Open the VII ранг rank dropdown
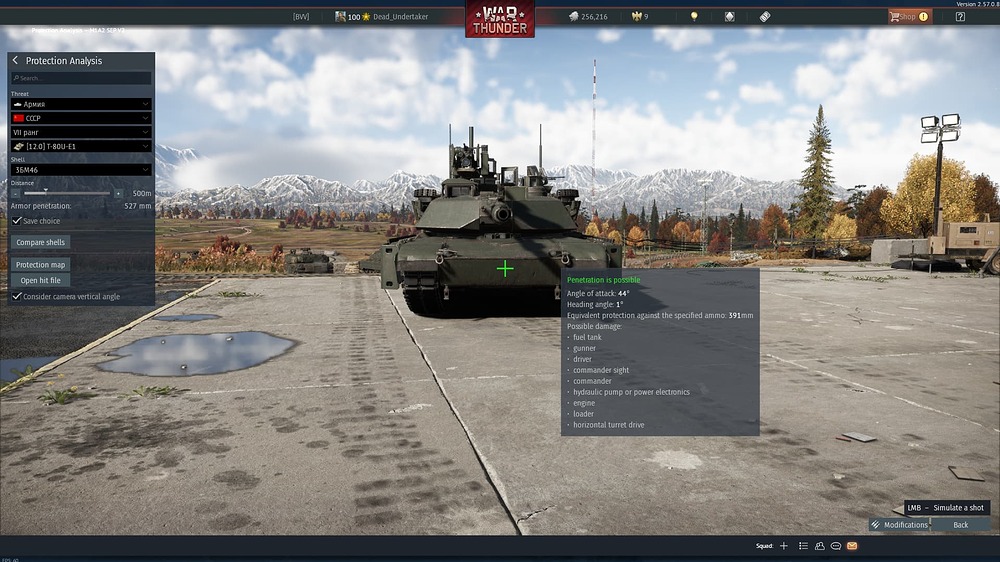The height and width of the screenshot is (562, 1000). point(81,132)
